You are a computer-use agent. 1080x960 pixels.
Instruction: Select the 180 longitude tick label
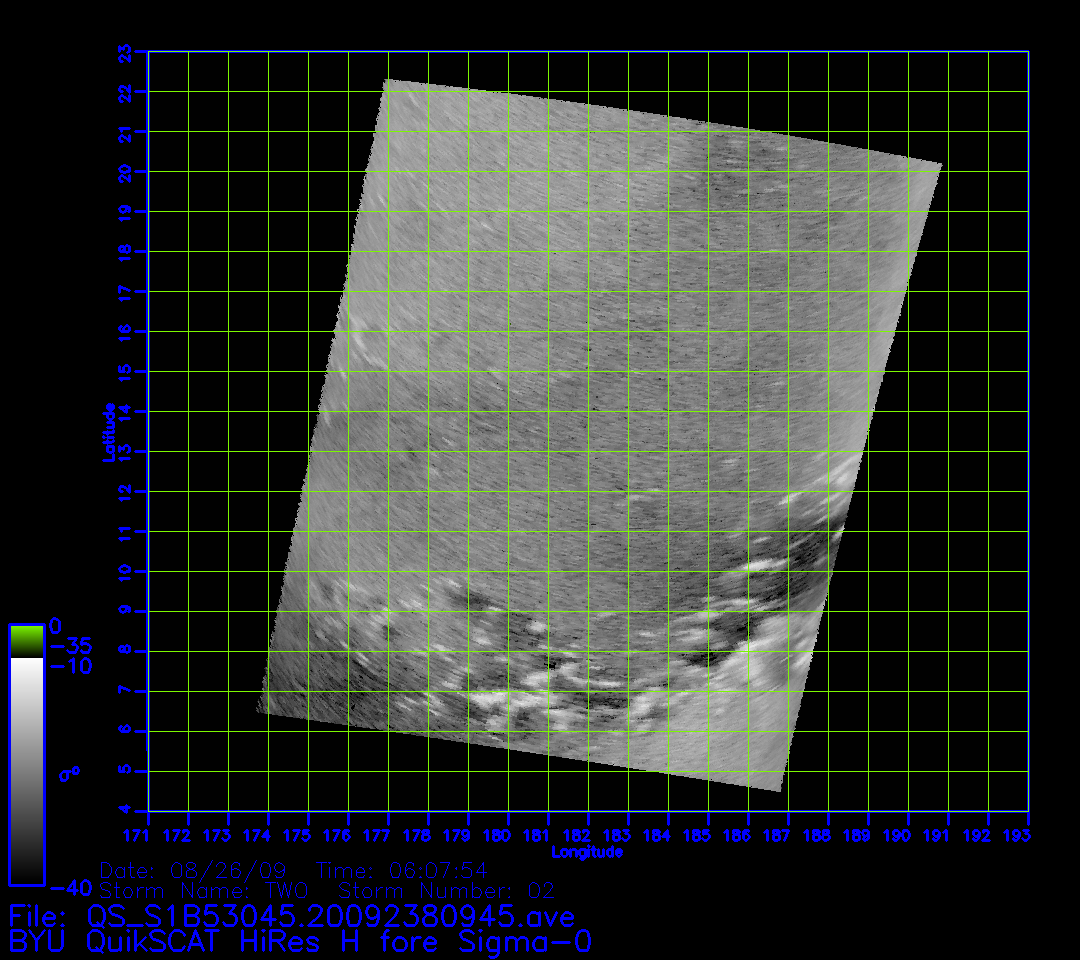point(502,834)
